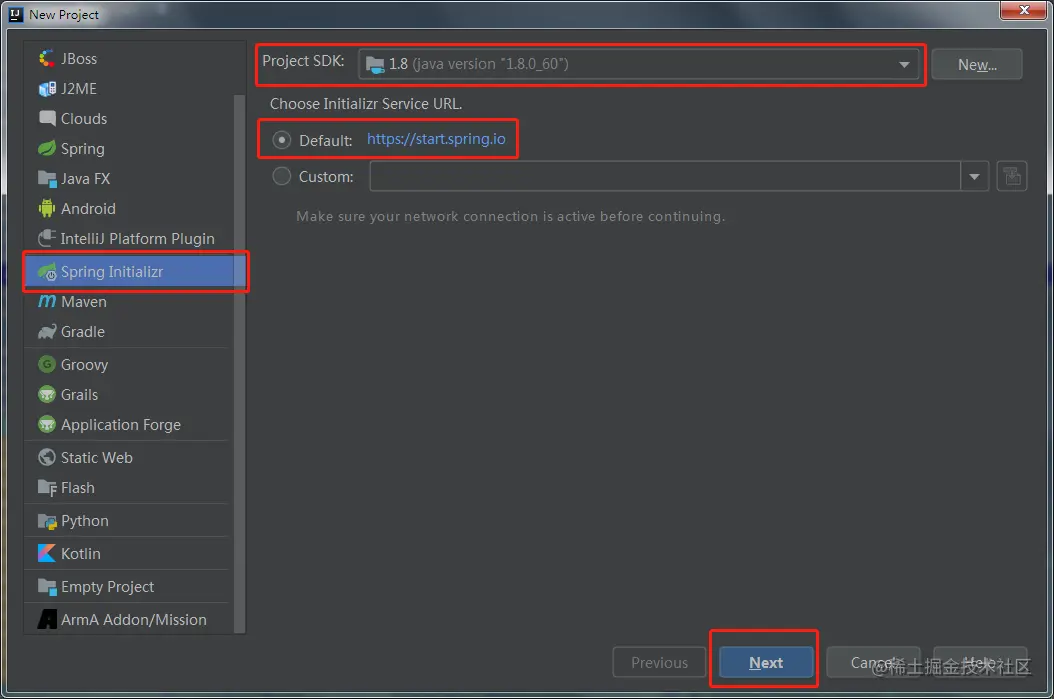Select the Application Forge label
This screenshot has height=699, width=1054.
click(x=121, y=425)
